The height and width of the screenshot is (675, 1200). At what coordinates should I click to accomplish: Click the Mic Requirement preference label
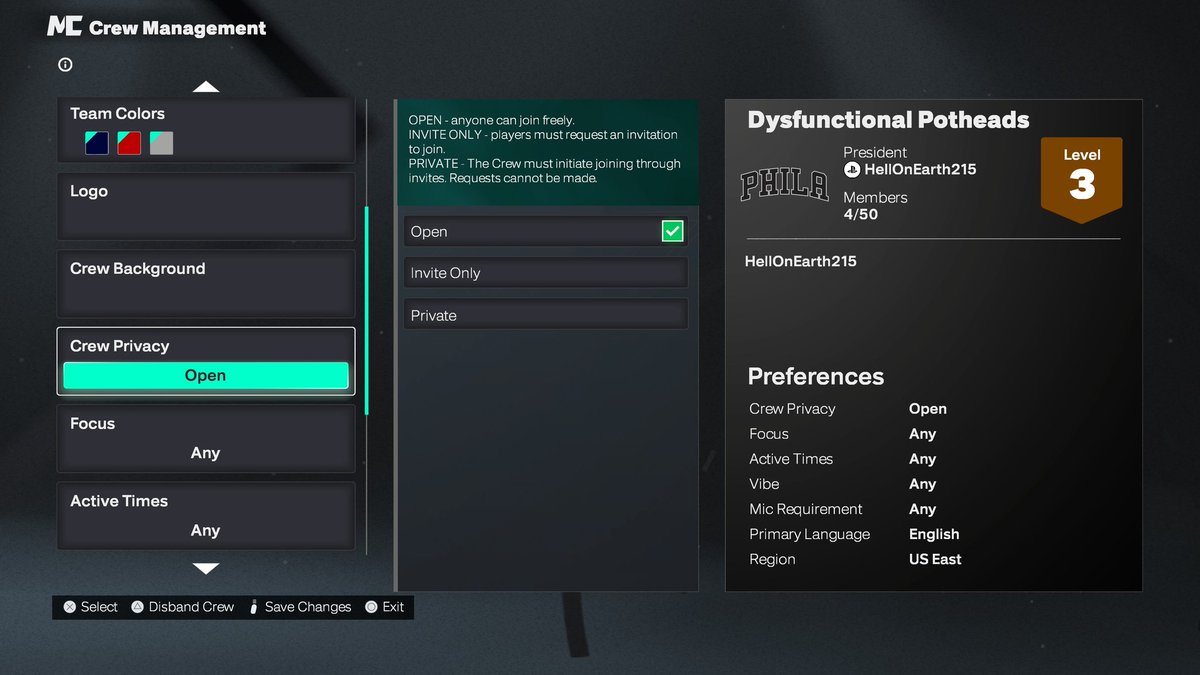pyautogui.click(x=806, y=509)
